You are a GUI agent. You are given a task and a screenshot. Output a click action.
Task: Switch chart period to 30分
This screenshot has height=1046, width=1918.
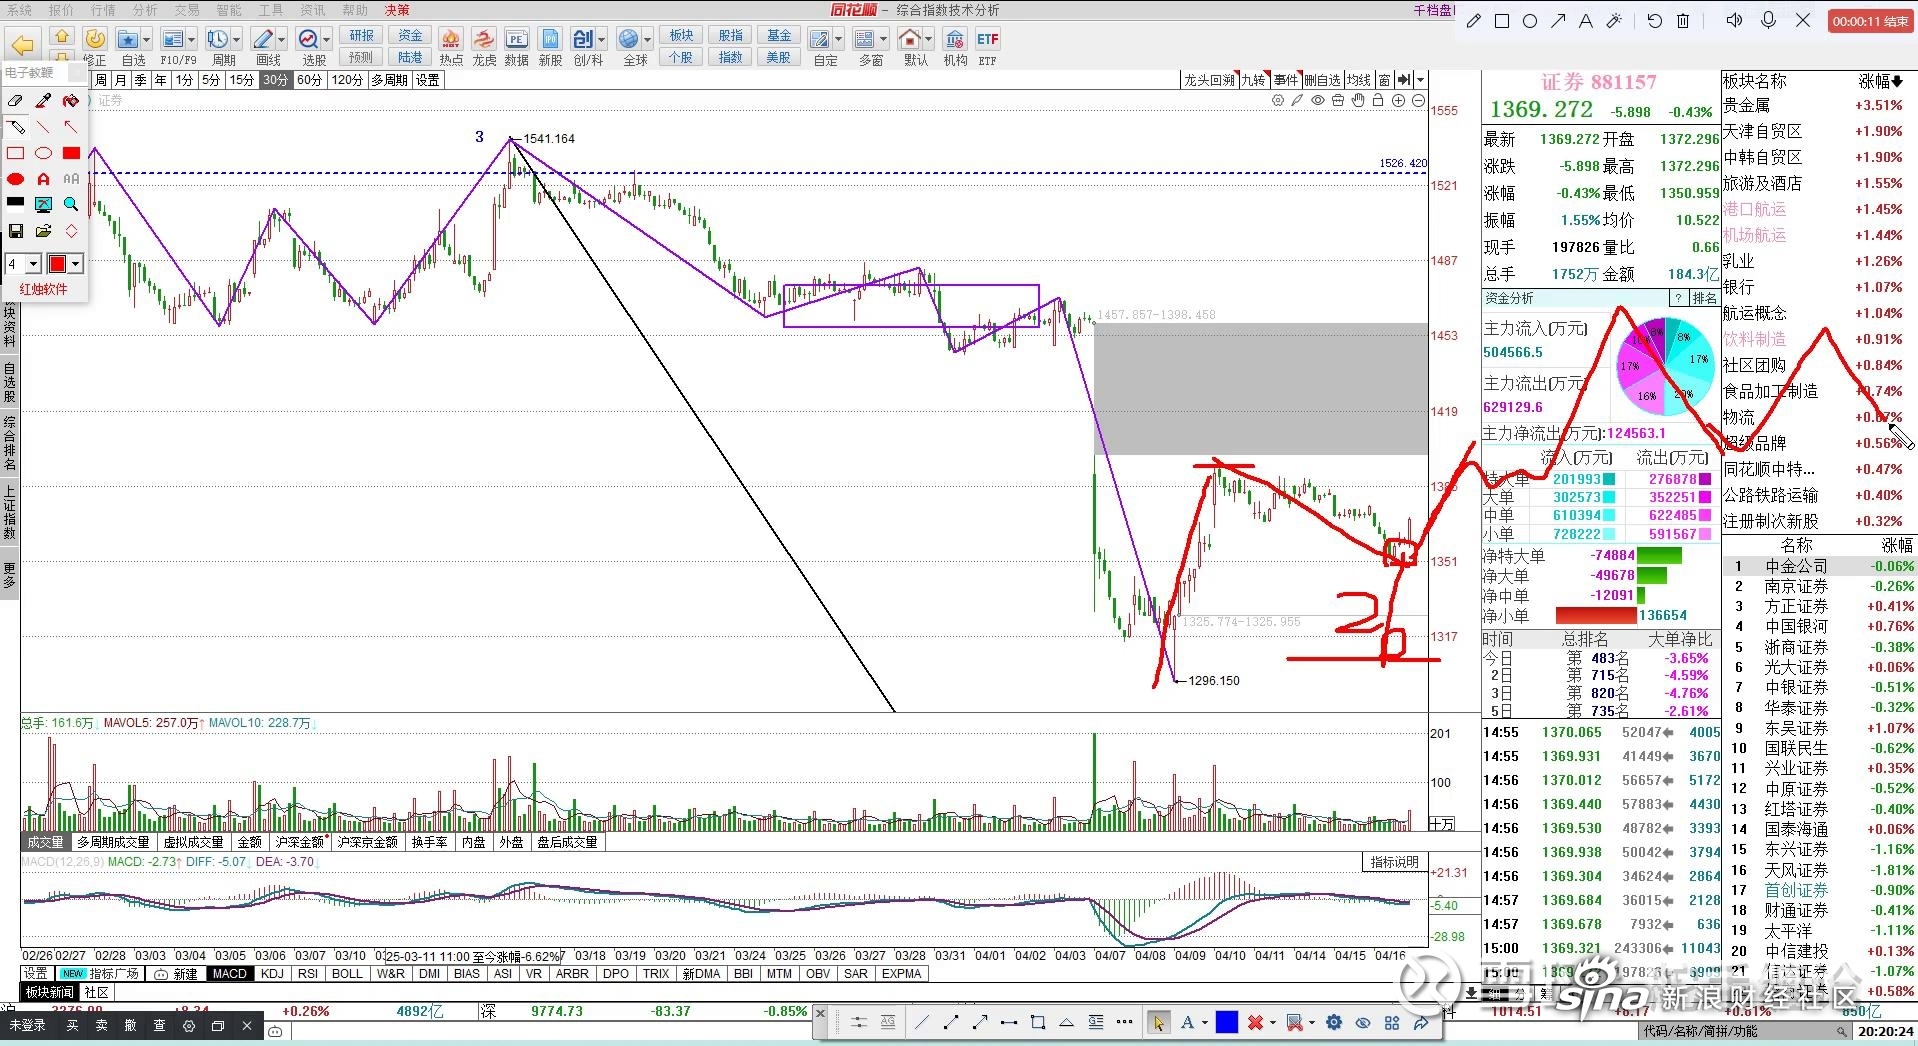coord(275,80)
